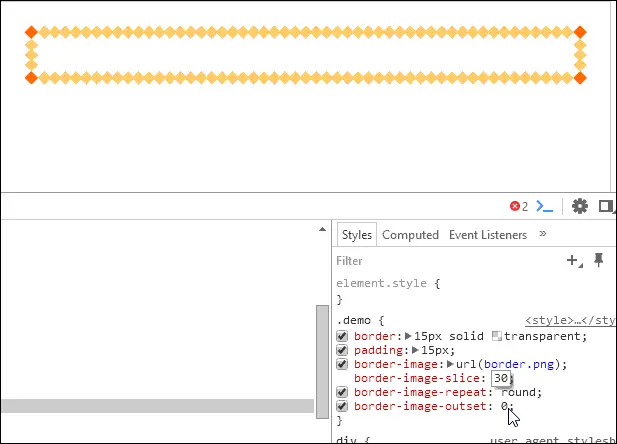
Task: Disable the border-image-repeat checkbox
Action: pos(342,392)
